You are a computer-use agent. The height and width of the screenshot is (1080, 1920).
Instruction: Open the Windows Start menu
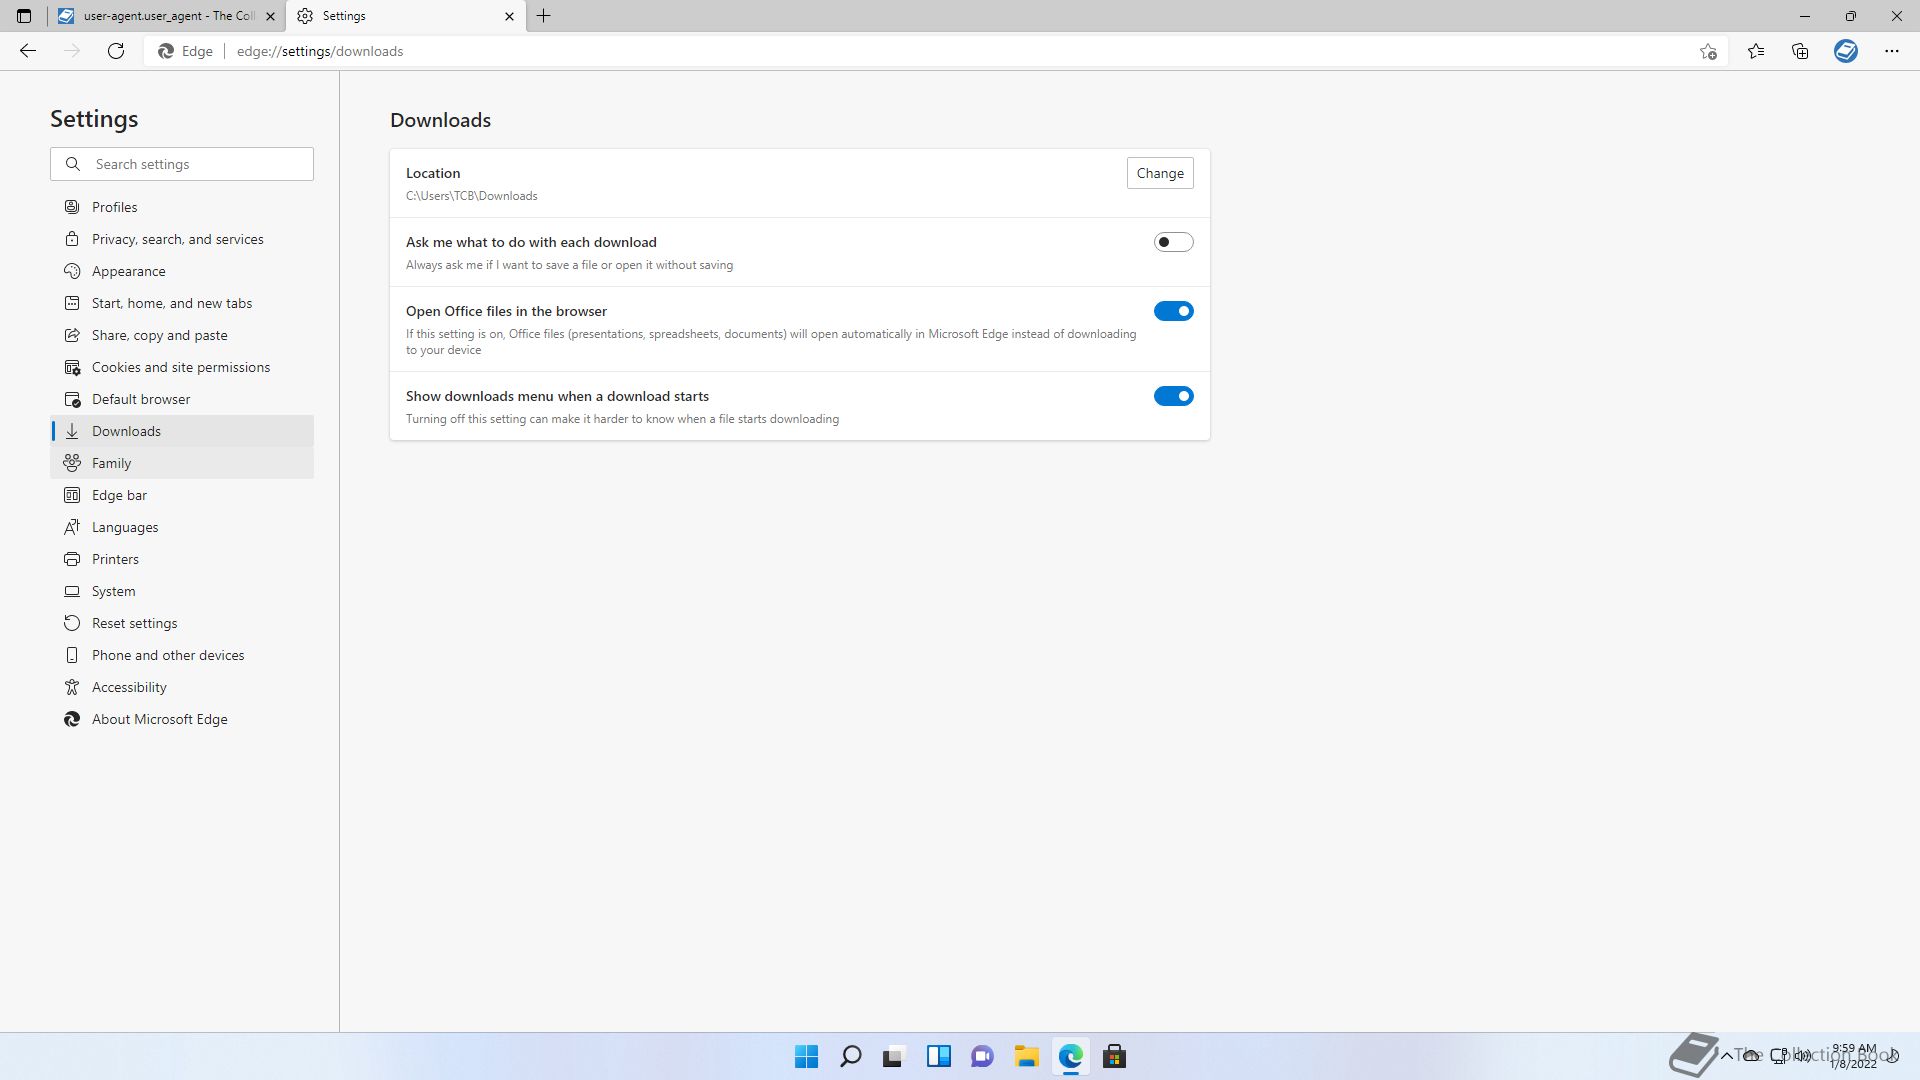pyautogui.click(x=806, y=1056)
